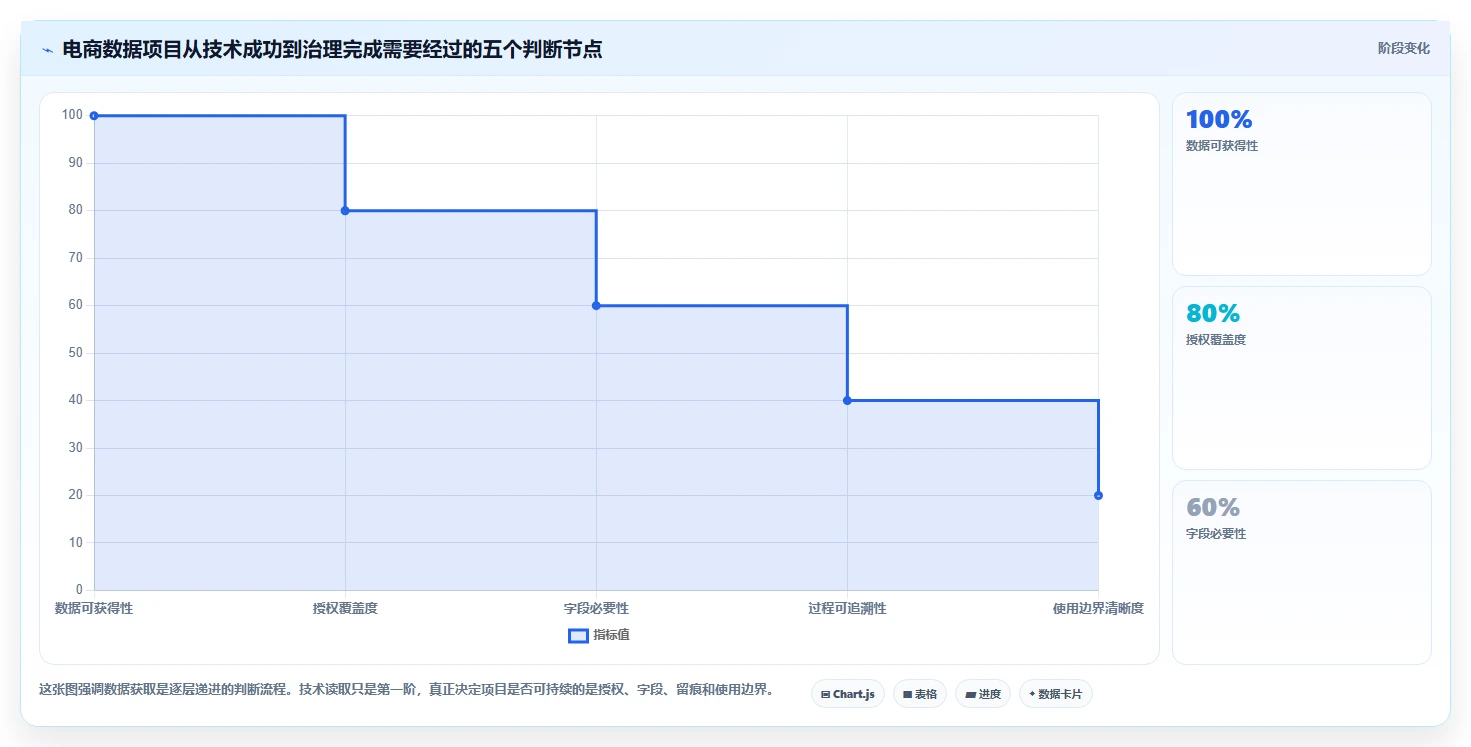Click the lightning icon beside the title
The width and height of the screenshot is (1471, 747).
click(47, 50)
